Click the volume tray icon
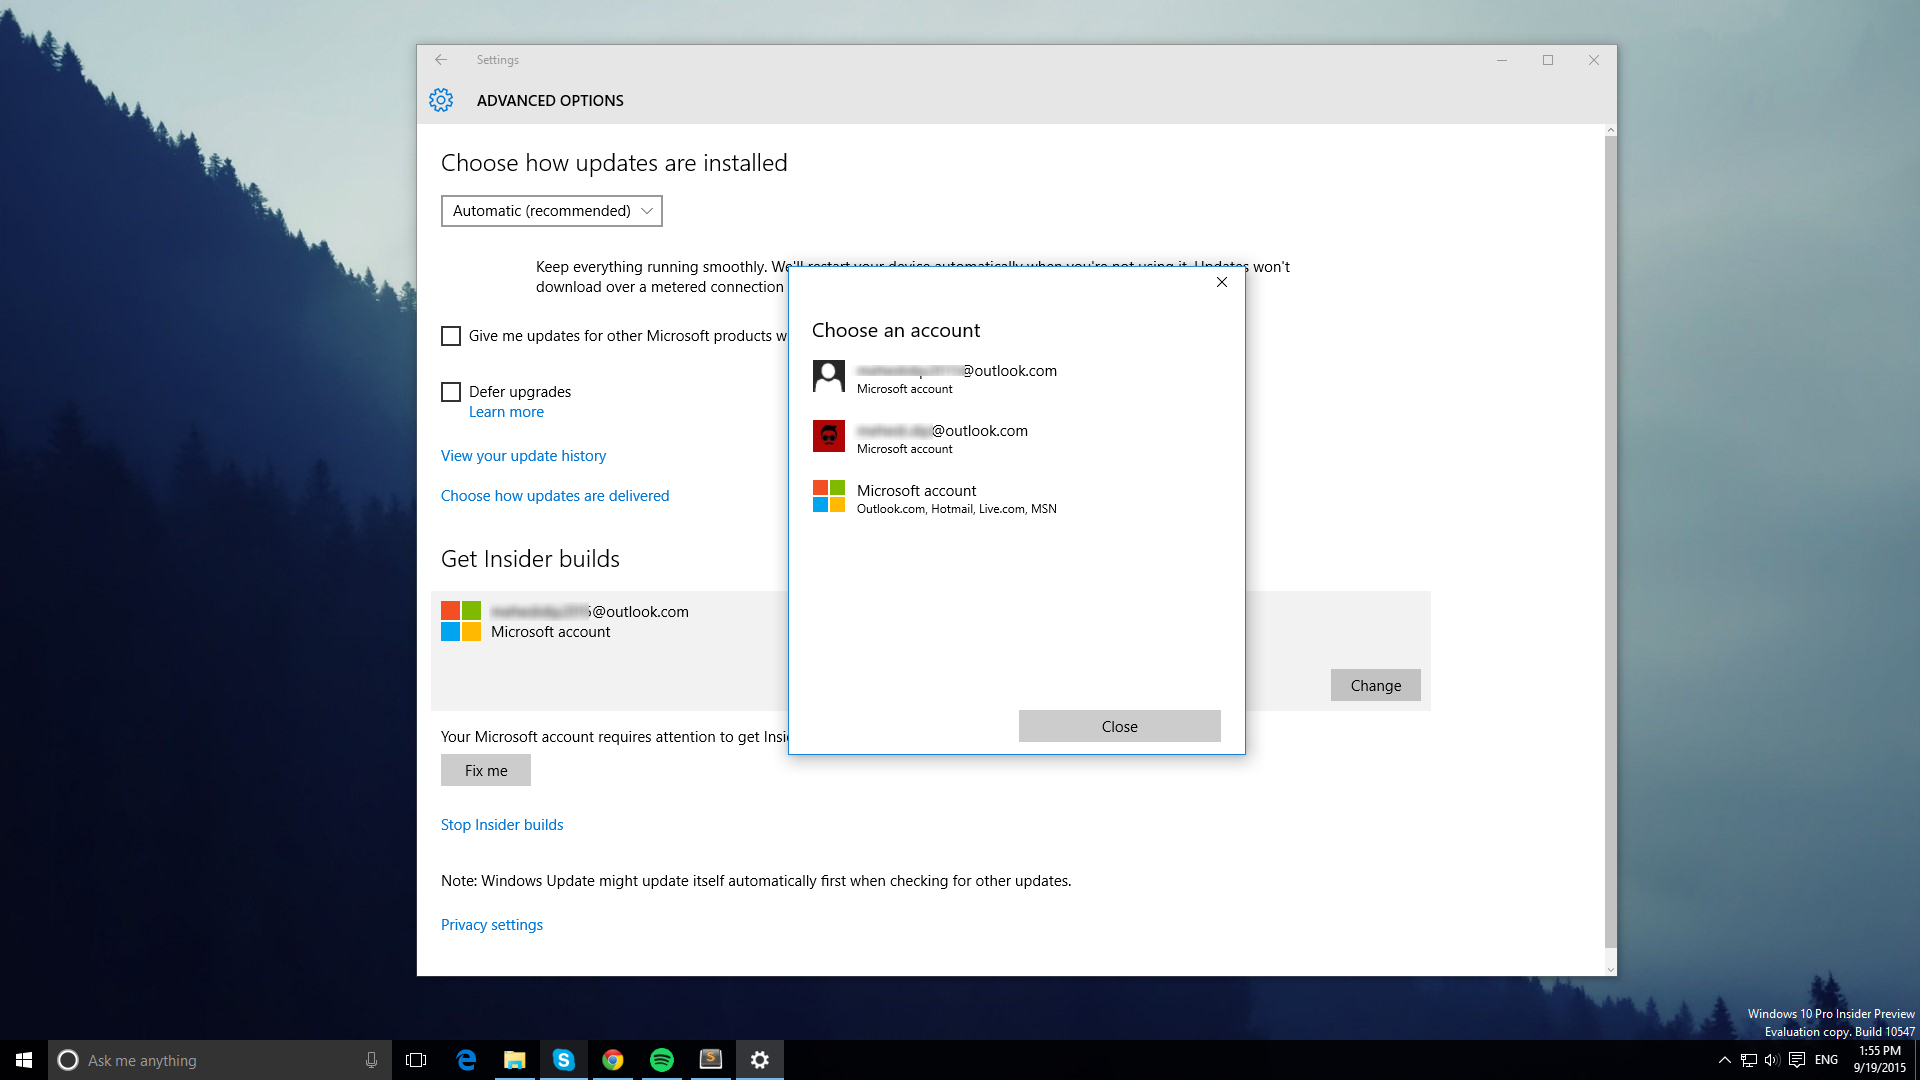The width and height of the screenshot is (1920, 1080). (x=1772, y=1060)
